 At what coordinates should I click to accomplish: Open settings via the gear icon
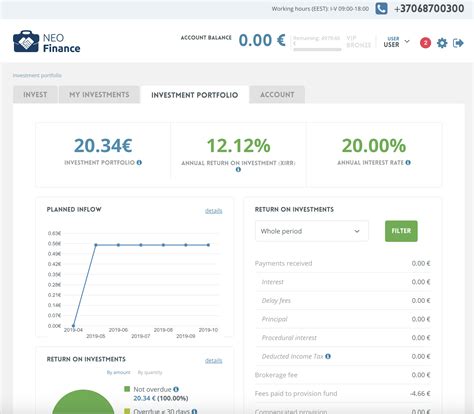coord(442,43)
